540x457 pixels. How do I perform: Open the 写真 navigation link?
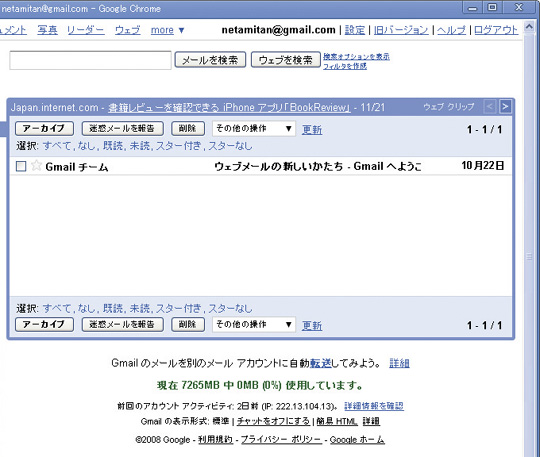(x=48, y=30)
